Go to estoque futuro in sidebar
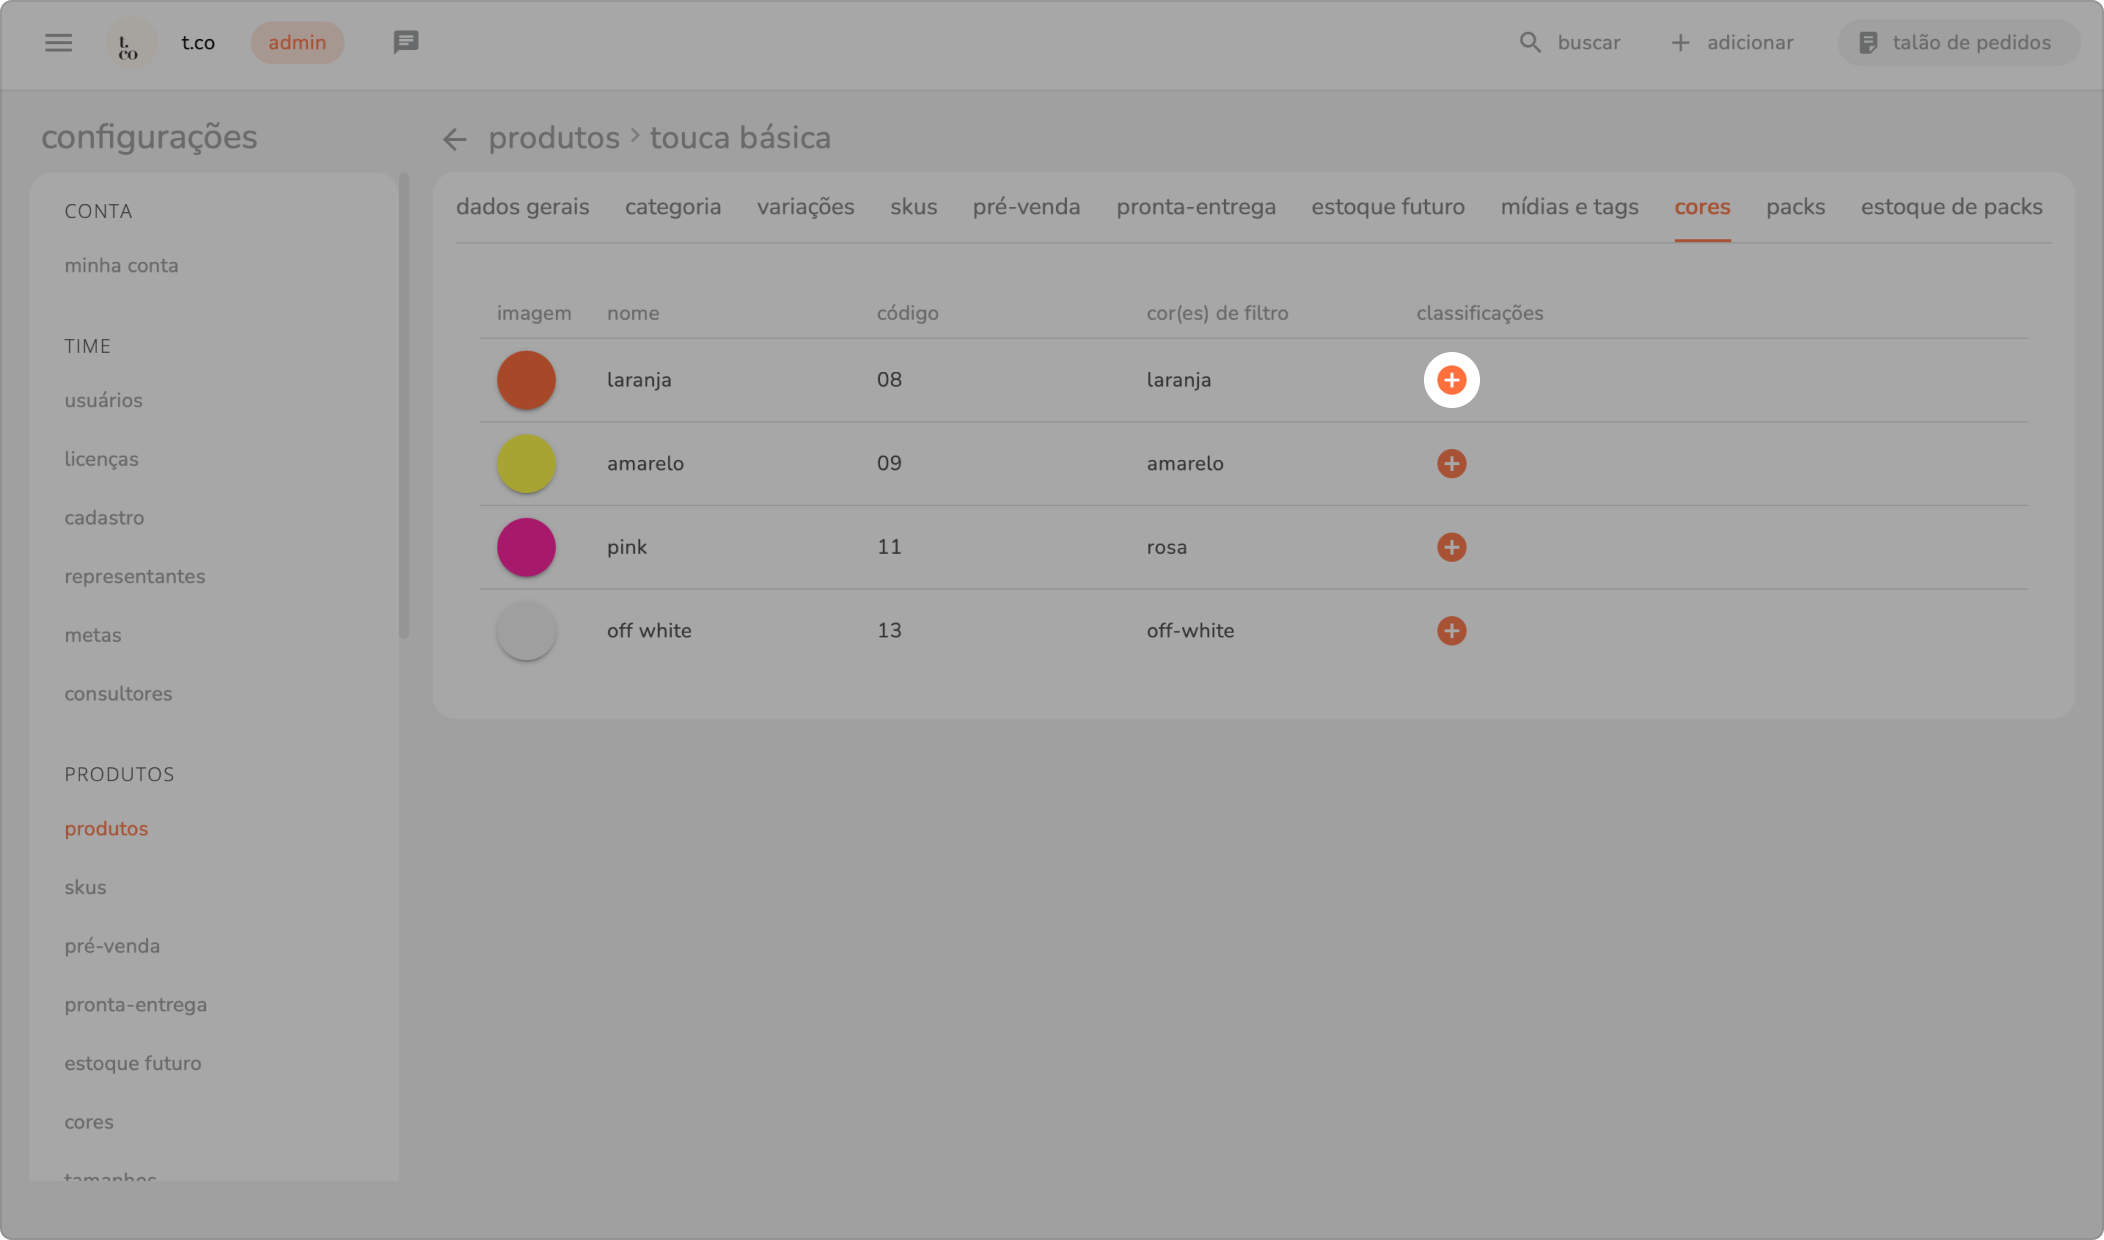This screenshot has height=1240, width=2104. (132, 1063)
